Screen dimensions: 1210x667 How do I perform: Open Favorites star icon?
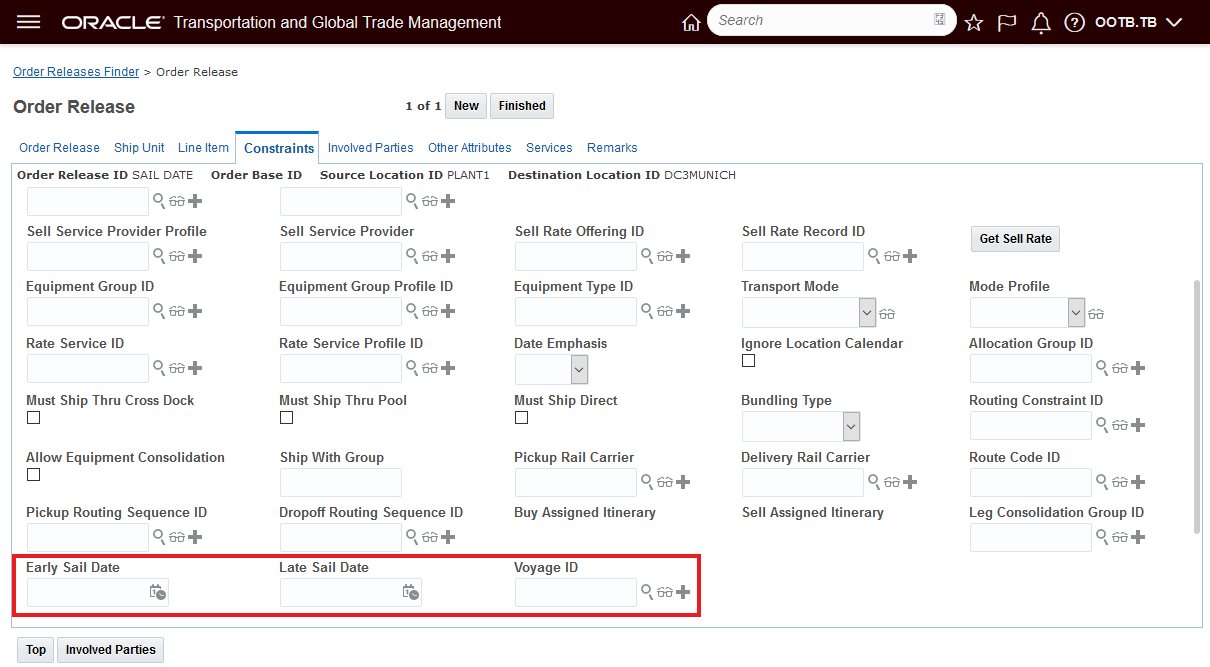pos(974,23)
